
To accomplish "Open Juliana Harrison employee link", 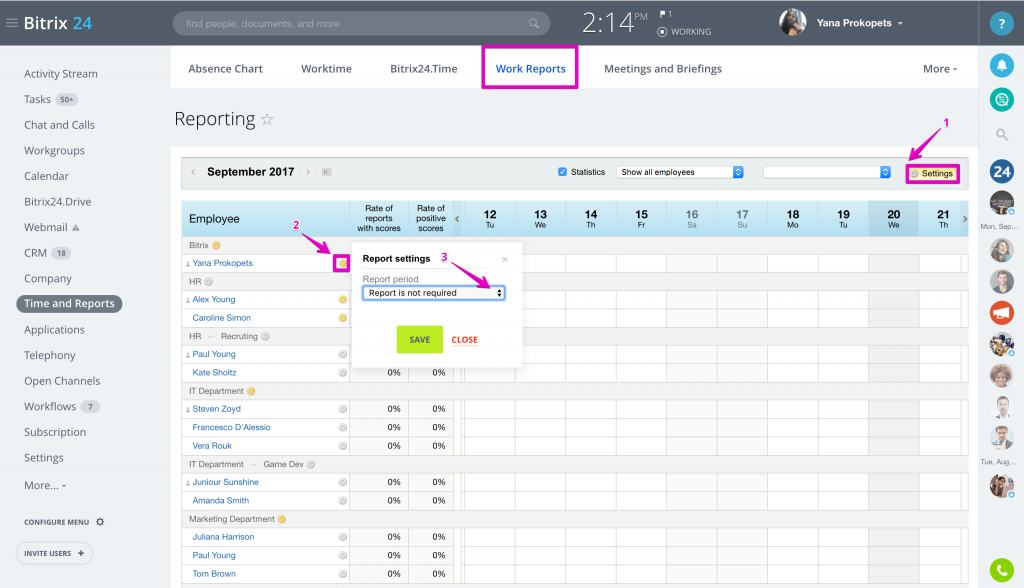I will pos(223,537).
